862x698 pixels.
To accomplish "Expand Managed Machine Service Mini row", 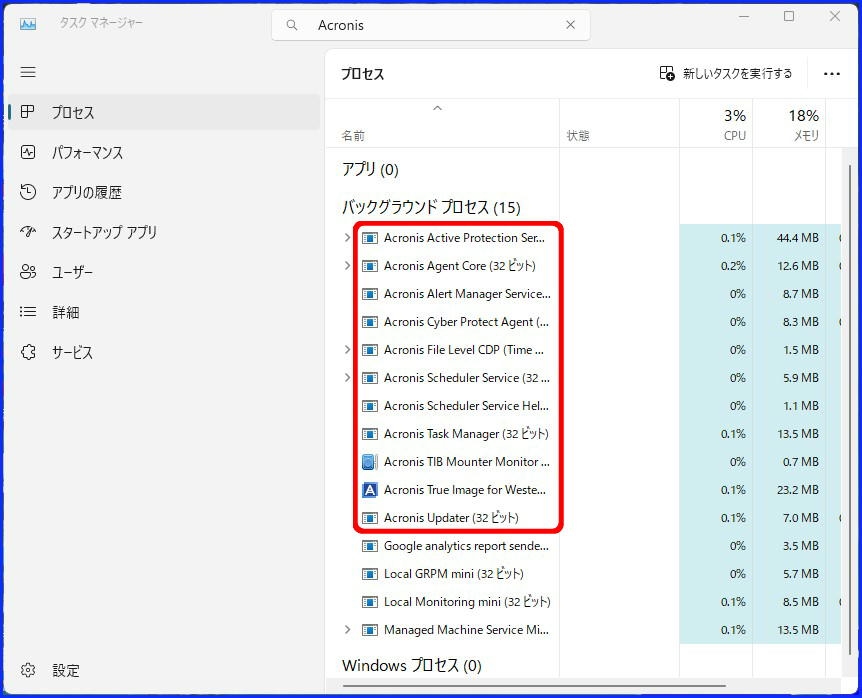I will (x=347, y=629).
